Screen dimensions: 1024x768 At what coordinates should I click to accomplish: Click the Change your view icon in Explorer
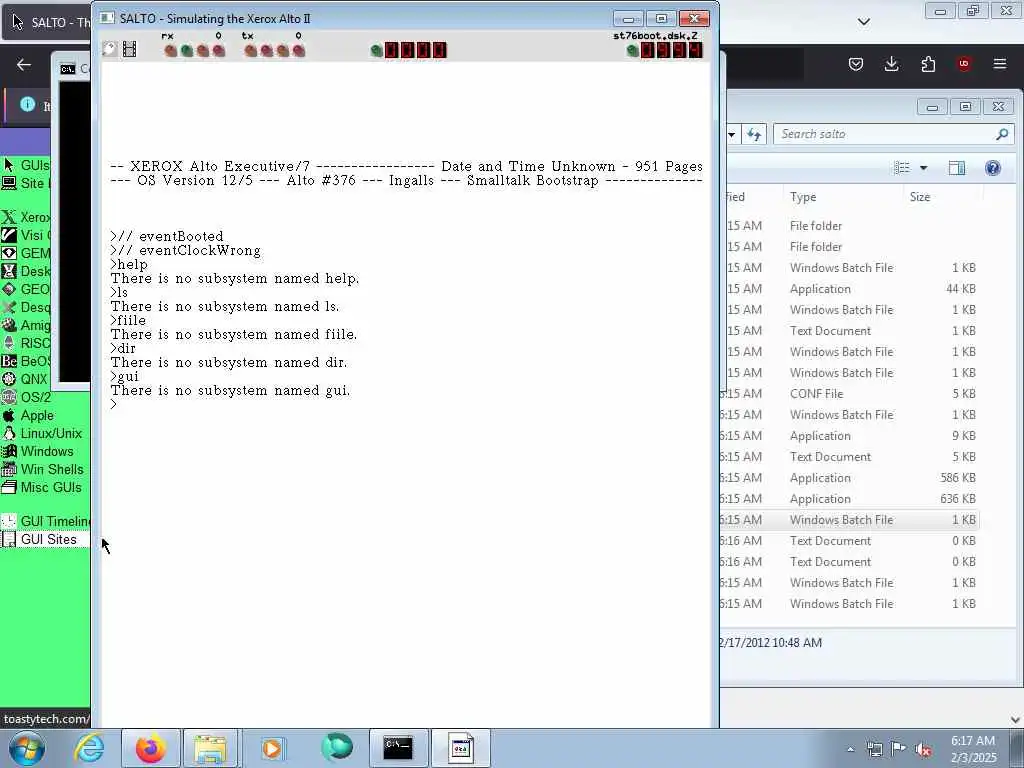[x=902, y=168]
